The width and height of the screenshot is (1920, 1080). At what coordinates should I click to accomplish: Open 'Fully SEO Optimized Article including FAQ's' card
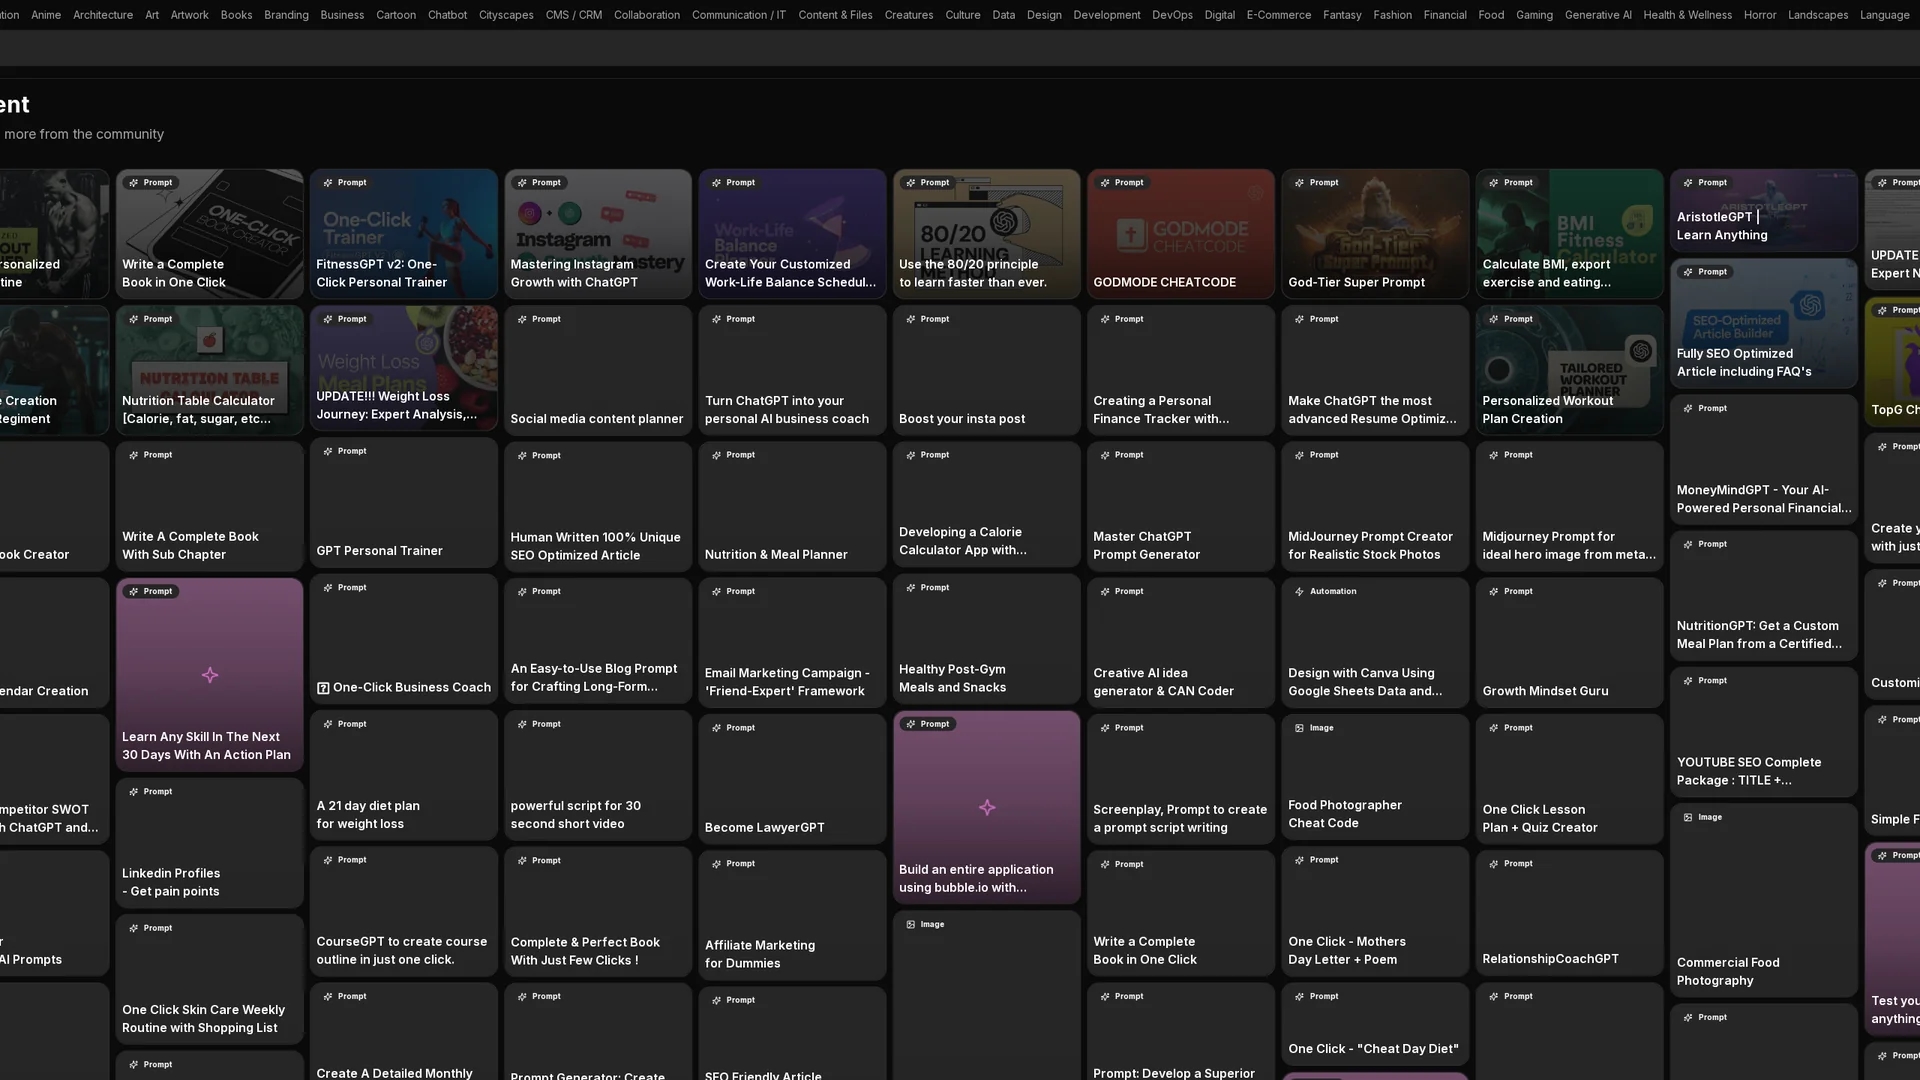1763,323
